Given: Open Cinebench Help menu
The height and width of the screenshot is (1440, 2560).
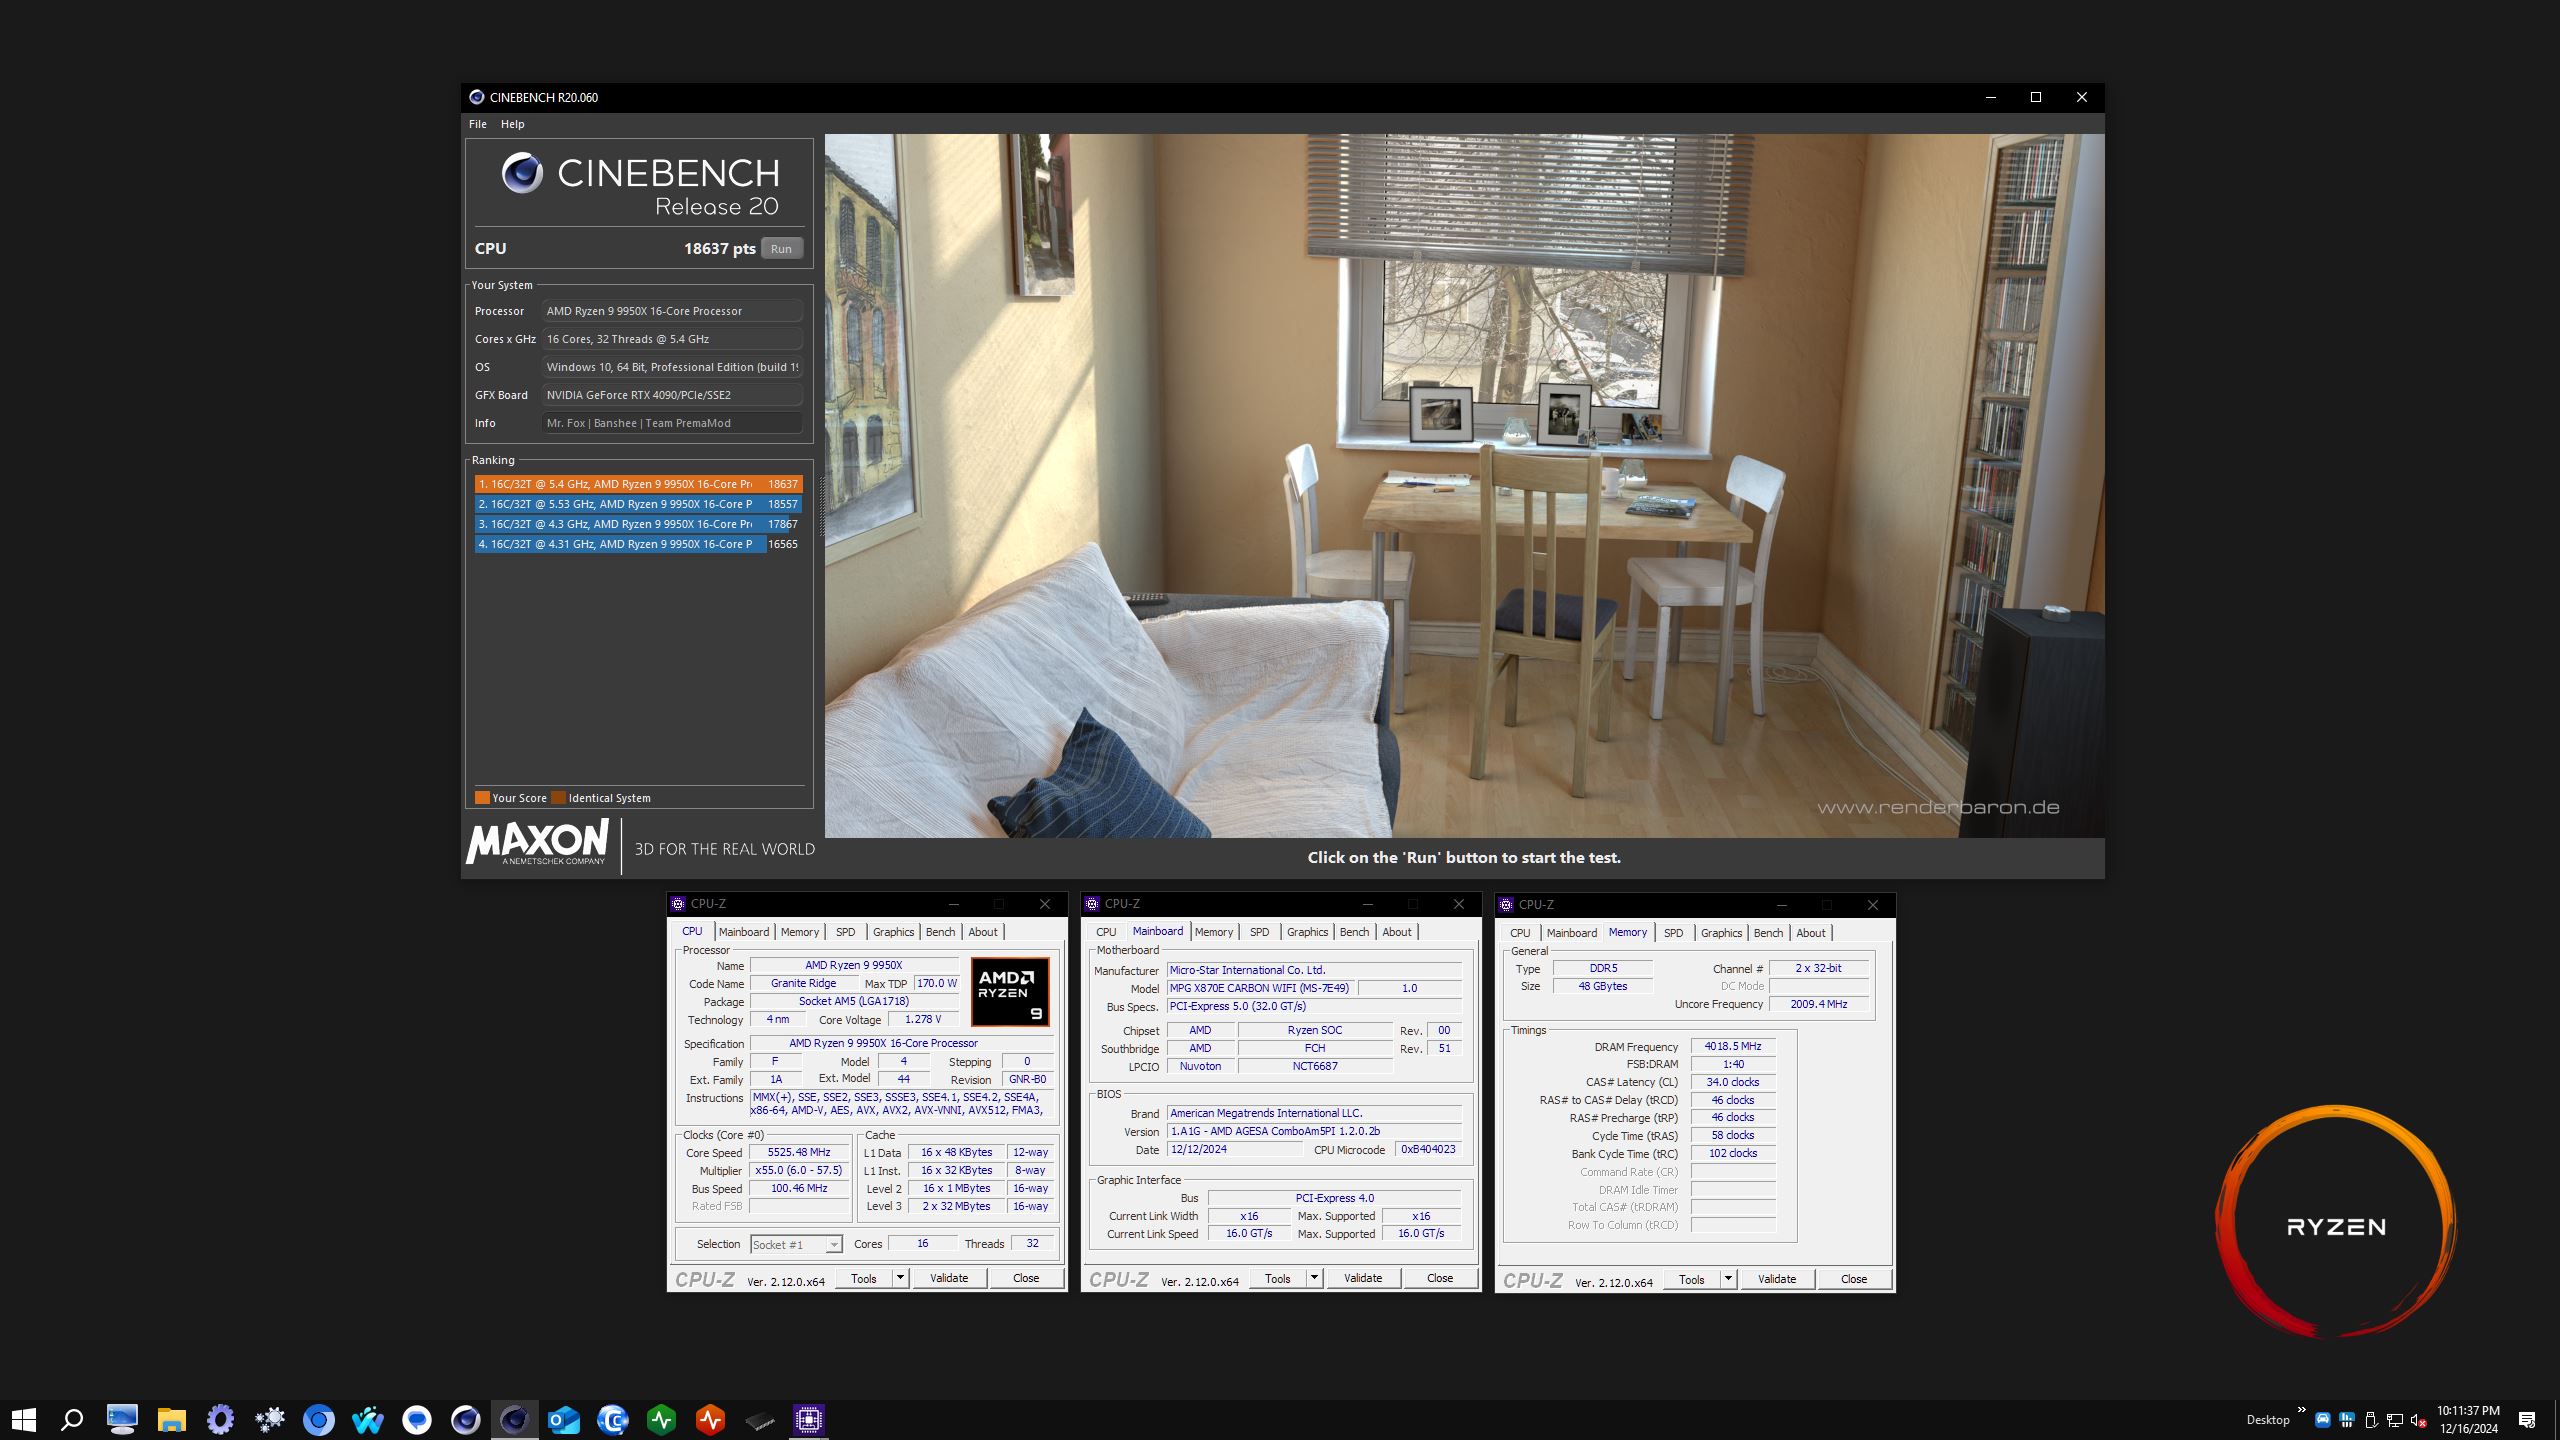Looking at the screenshot, I should (512, 124).
